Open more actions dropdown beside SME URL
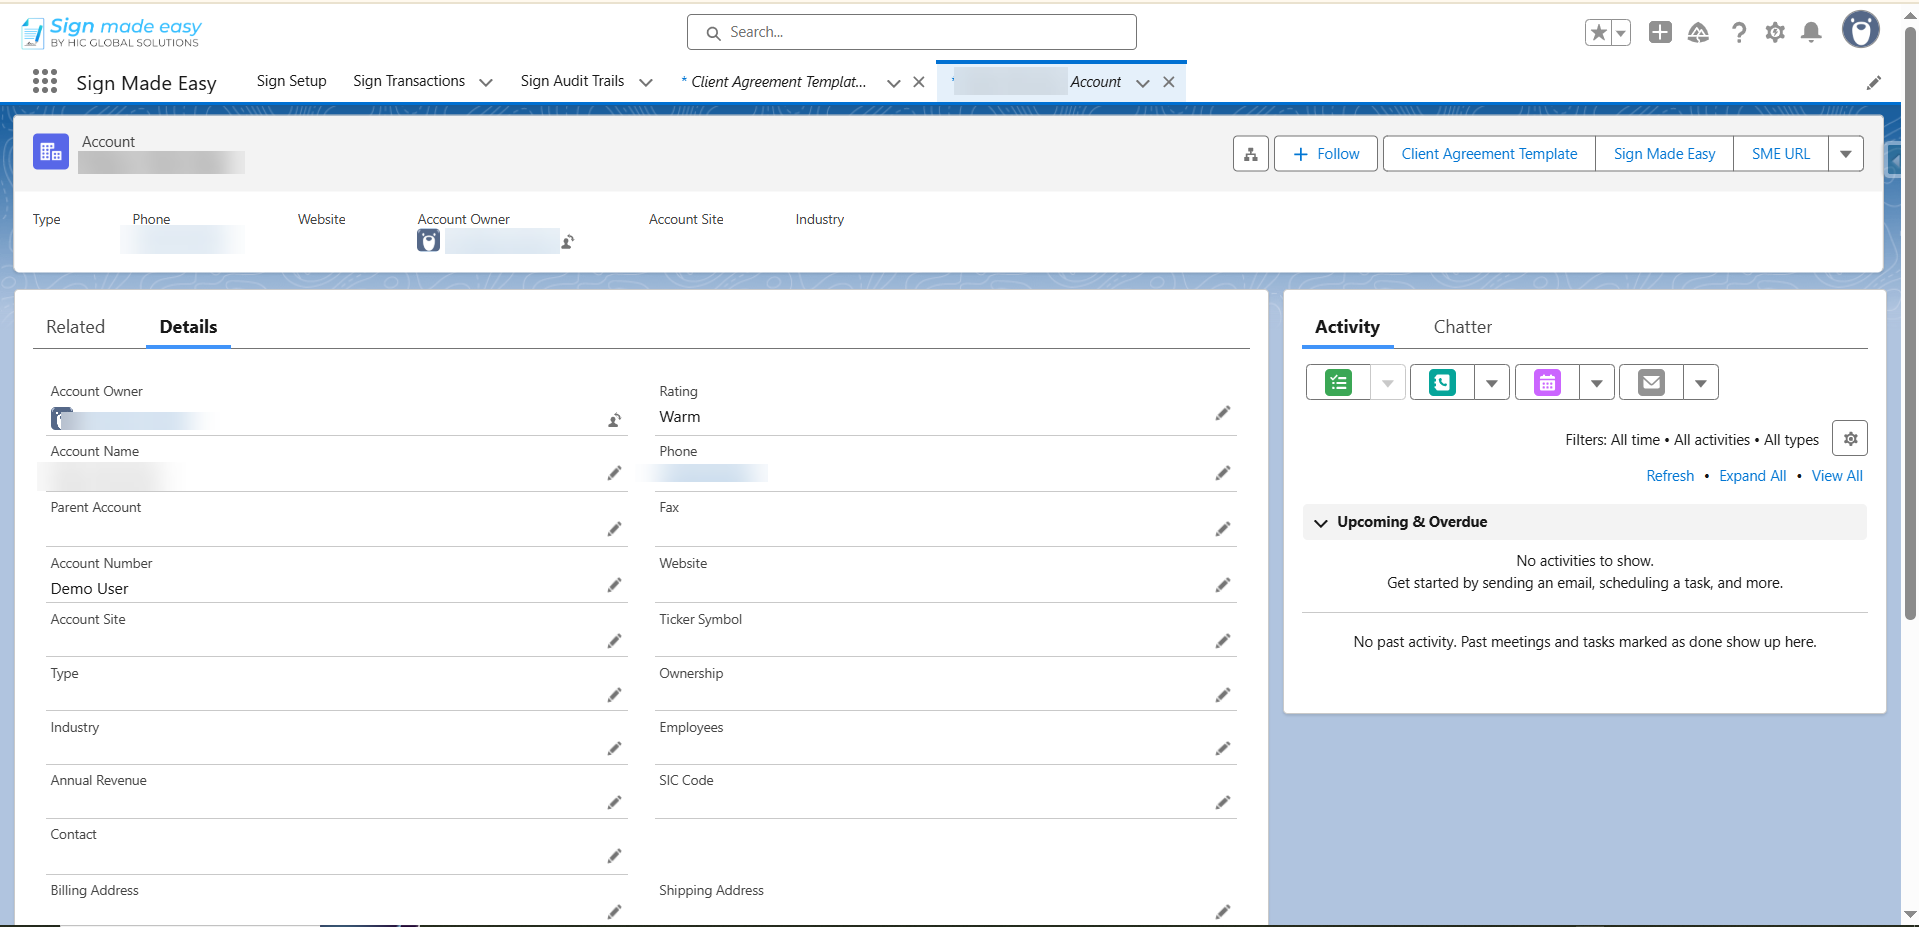Screen dimensions: 1919x927 coord(1845,154)
